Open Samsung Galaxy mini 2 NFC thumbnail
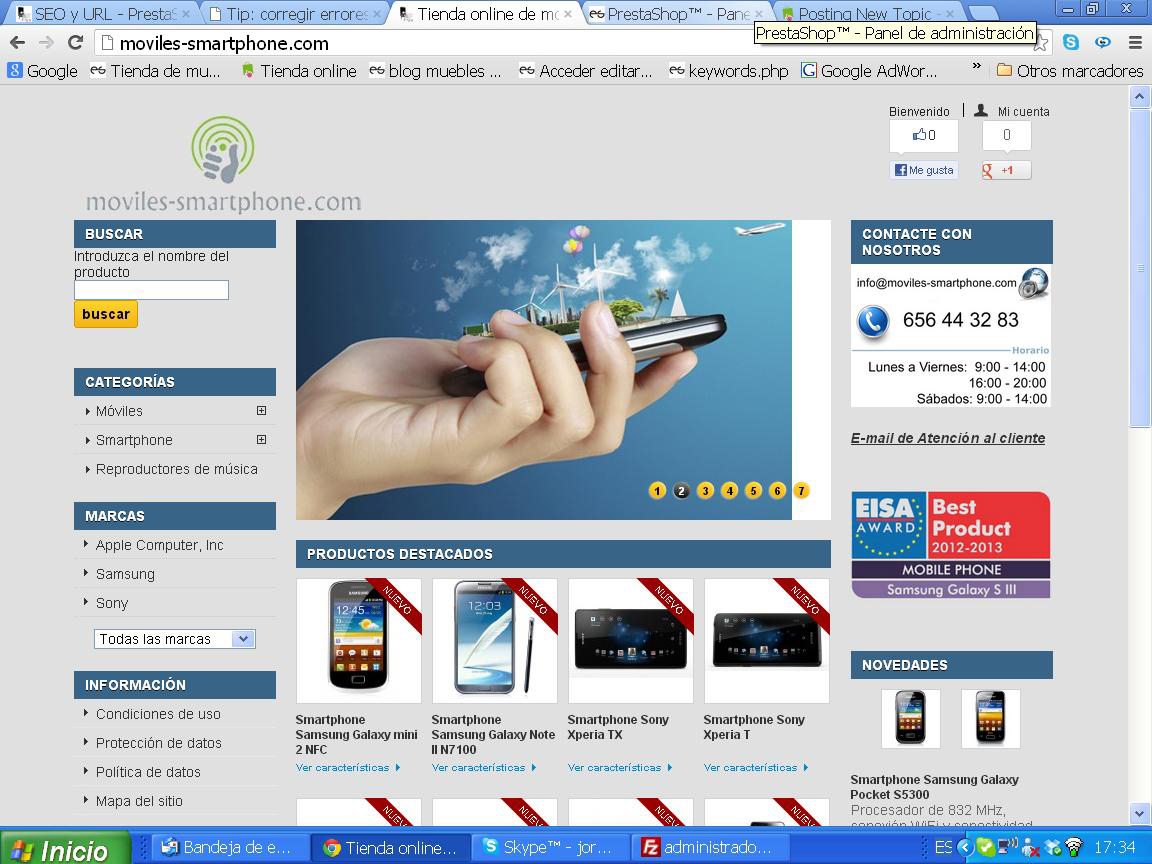Image resolution: width=1152 pixels, height=864 pixels. pos(359,640)
